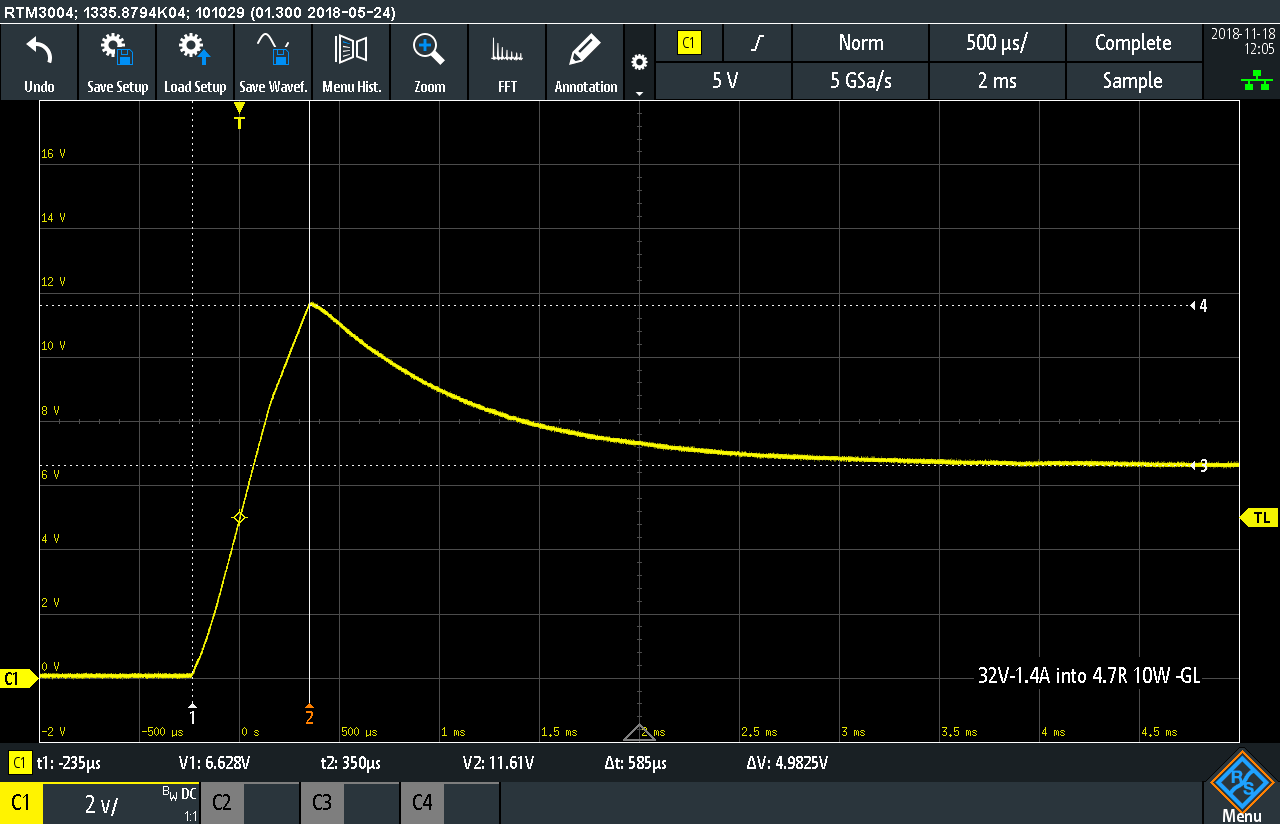This screenshot has height=824, width=1280.
Task: Select the Annotation pencil tool
Action: pos(585,62)
